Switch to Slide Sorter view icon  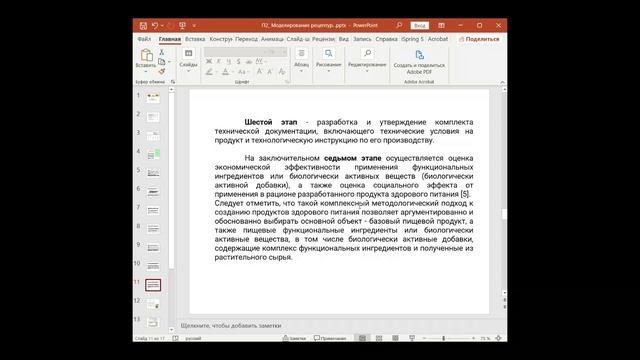pyautogui.click(x=379, y=338)
